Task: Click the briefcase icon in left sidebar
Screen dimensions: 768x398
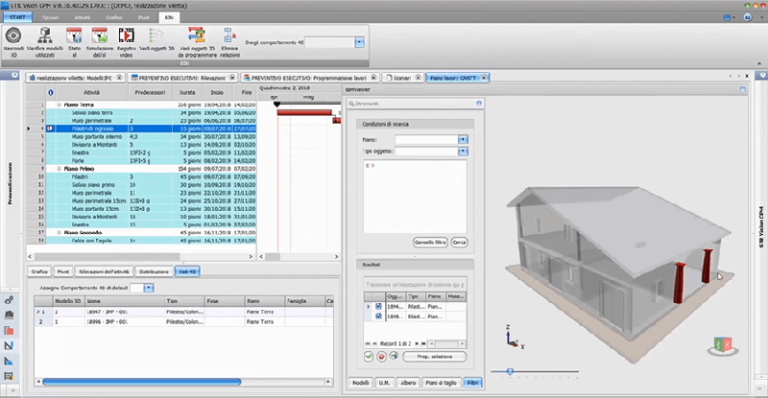Action: [x=8, y=315]
